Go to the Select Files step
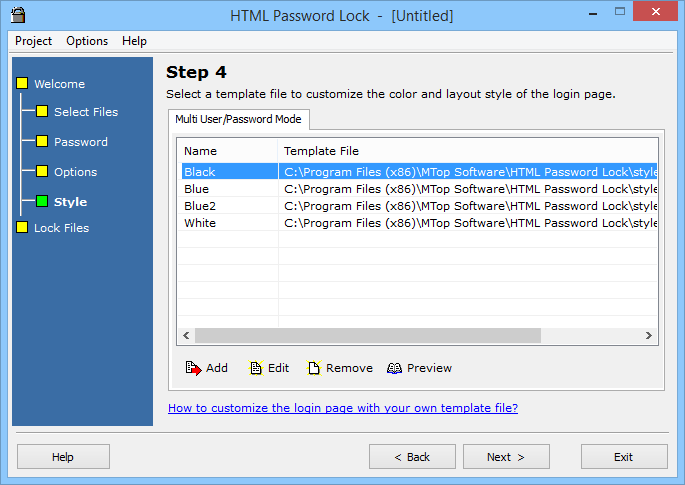The height and width of the screenshot is (485, 685). pyautogui.click(x=86, y=112)
